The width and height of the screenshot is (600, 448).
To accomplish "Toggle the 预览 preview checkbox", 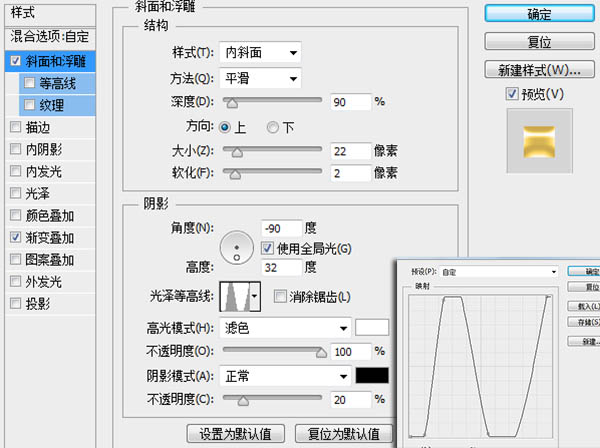I will [512, 94].
